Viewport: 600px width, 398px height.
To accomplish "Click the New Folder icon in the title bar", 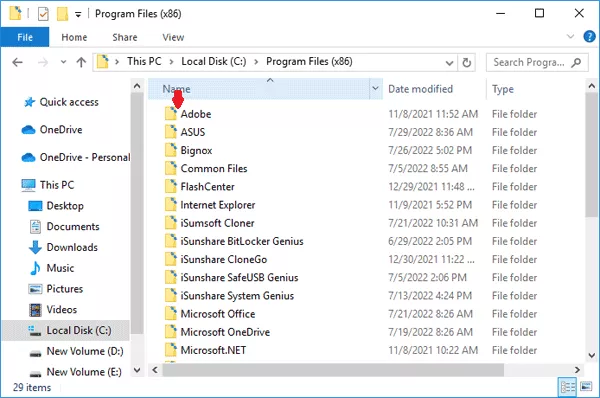I will point(62,14).
